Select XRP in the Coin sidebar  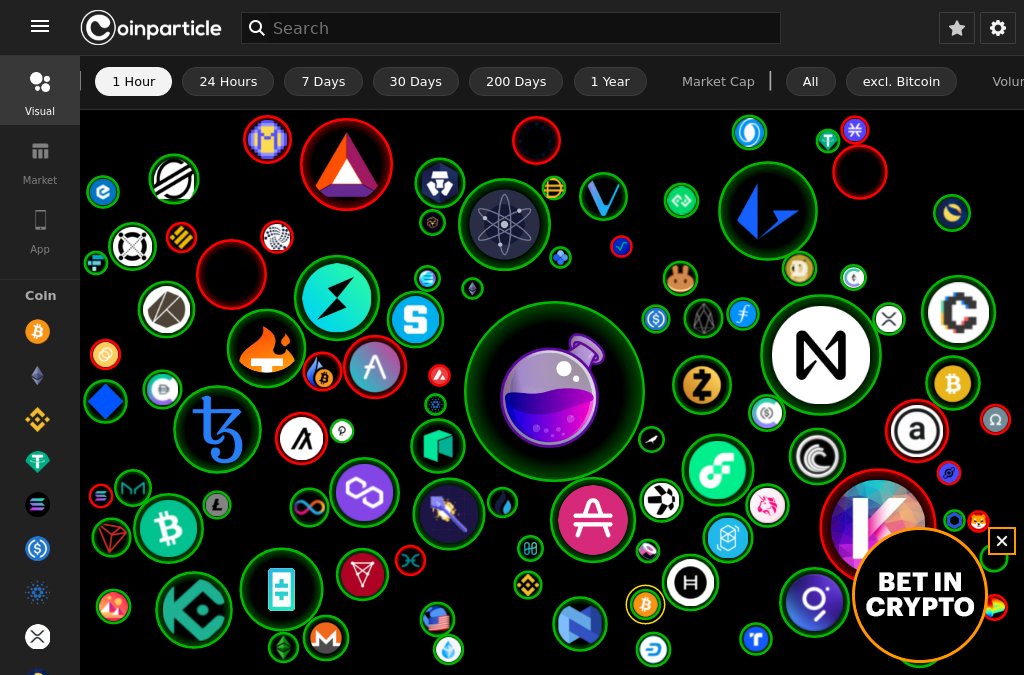(37, 636)
